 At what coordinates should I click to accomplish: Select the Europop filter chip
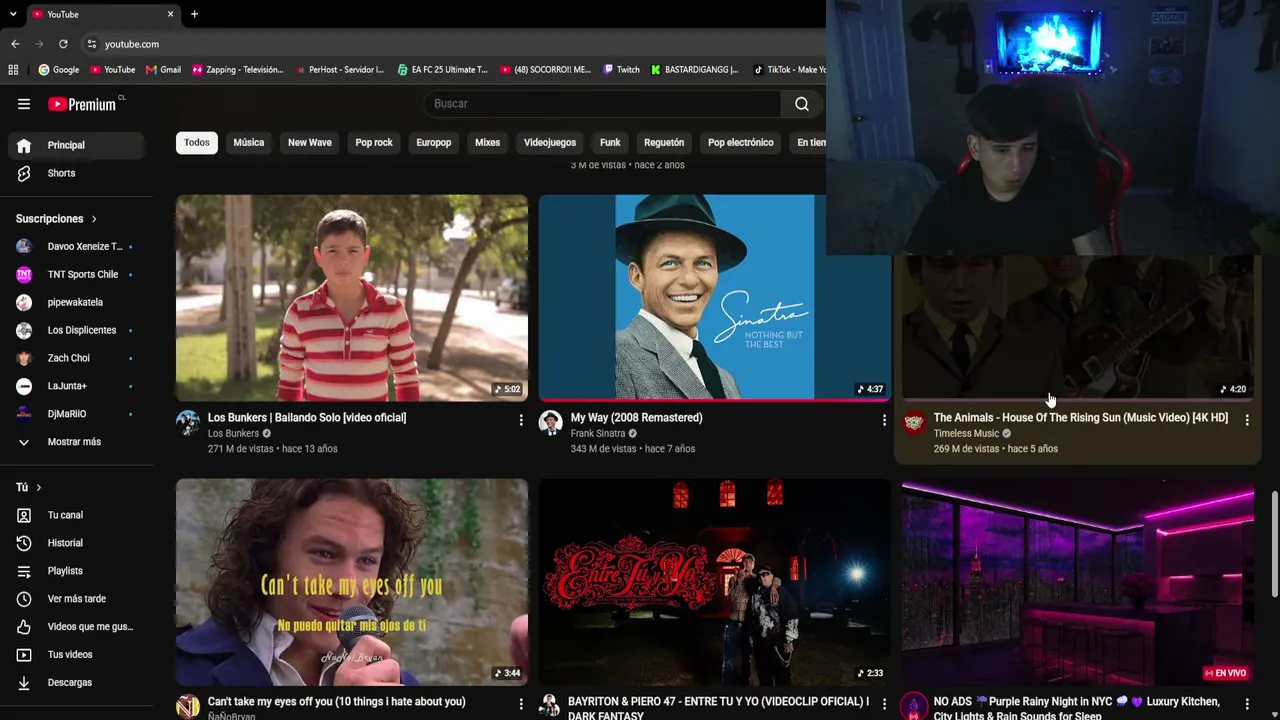[434, 142]
